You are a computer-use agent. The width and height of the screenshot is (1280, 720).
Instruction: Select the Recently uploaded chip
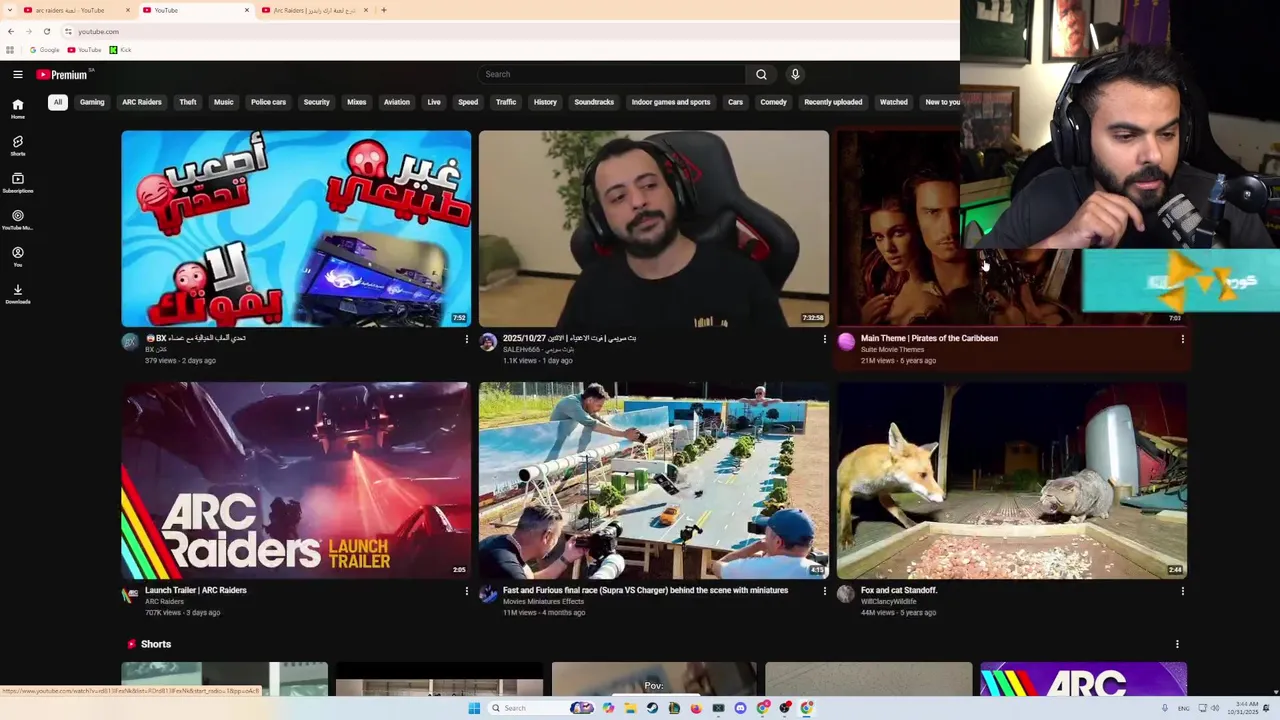[x=833, y=102]
